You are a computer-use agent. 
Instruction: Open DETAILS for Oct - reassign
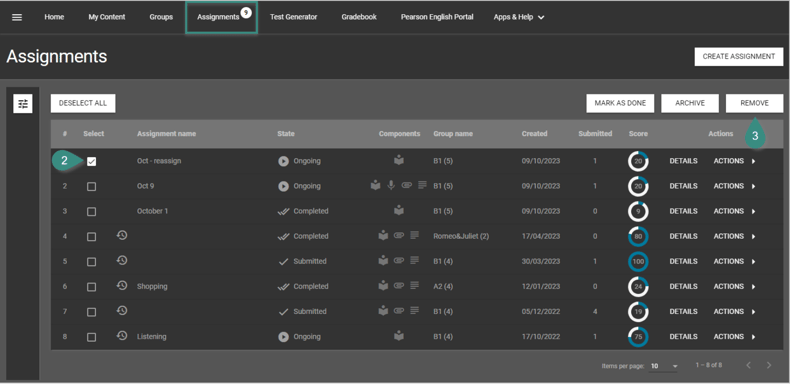(x=683, y=161)
